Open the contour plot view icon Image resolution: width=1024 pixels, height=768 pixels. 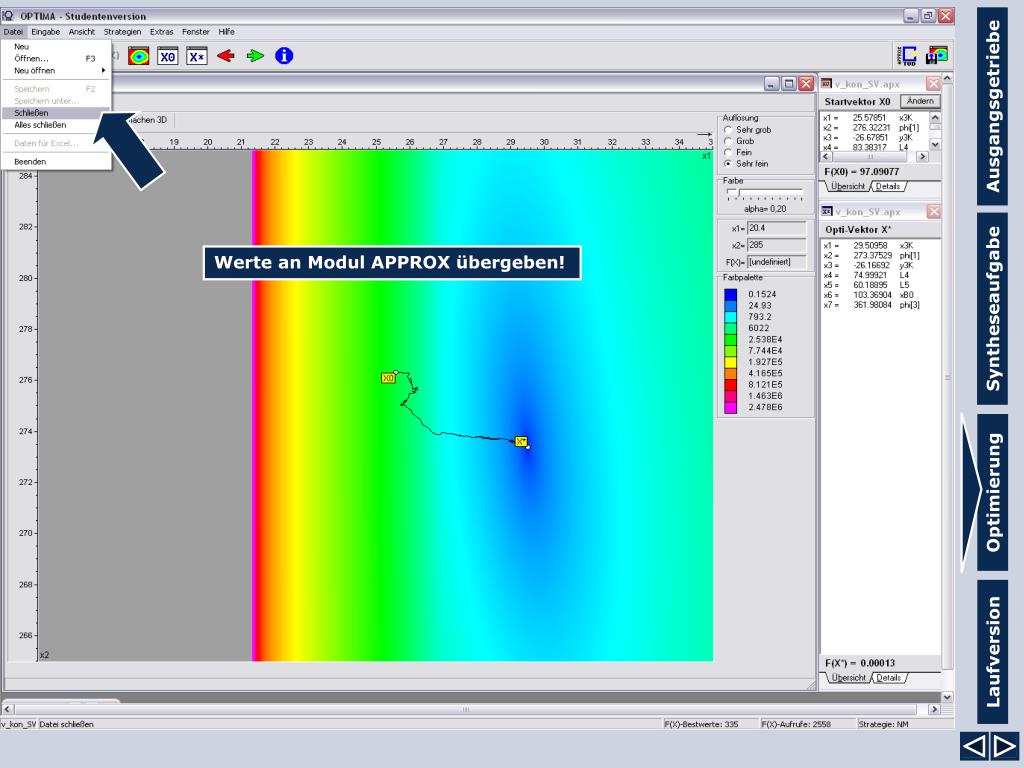tap(138, 56)
